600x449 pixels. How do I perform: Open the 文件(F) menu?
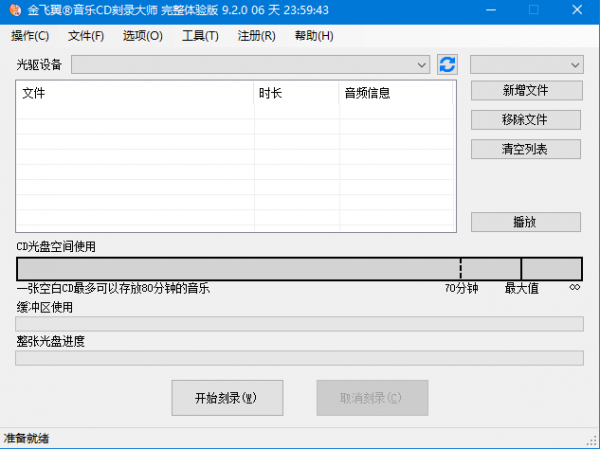(86, 36)
